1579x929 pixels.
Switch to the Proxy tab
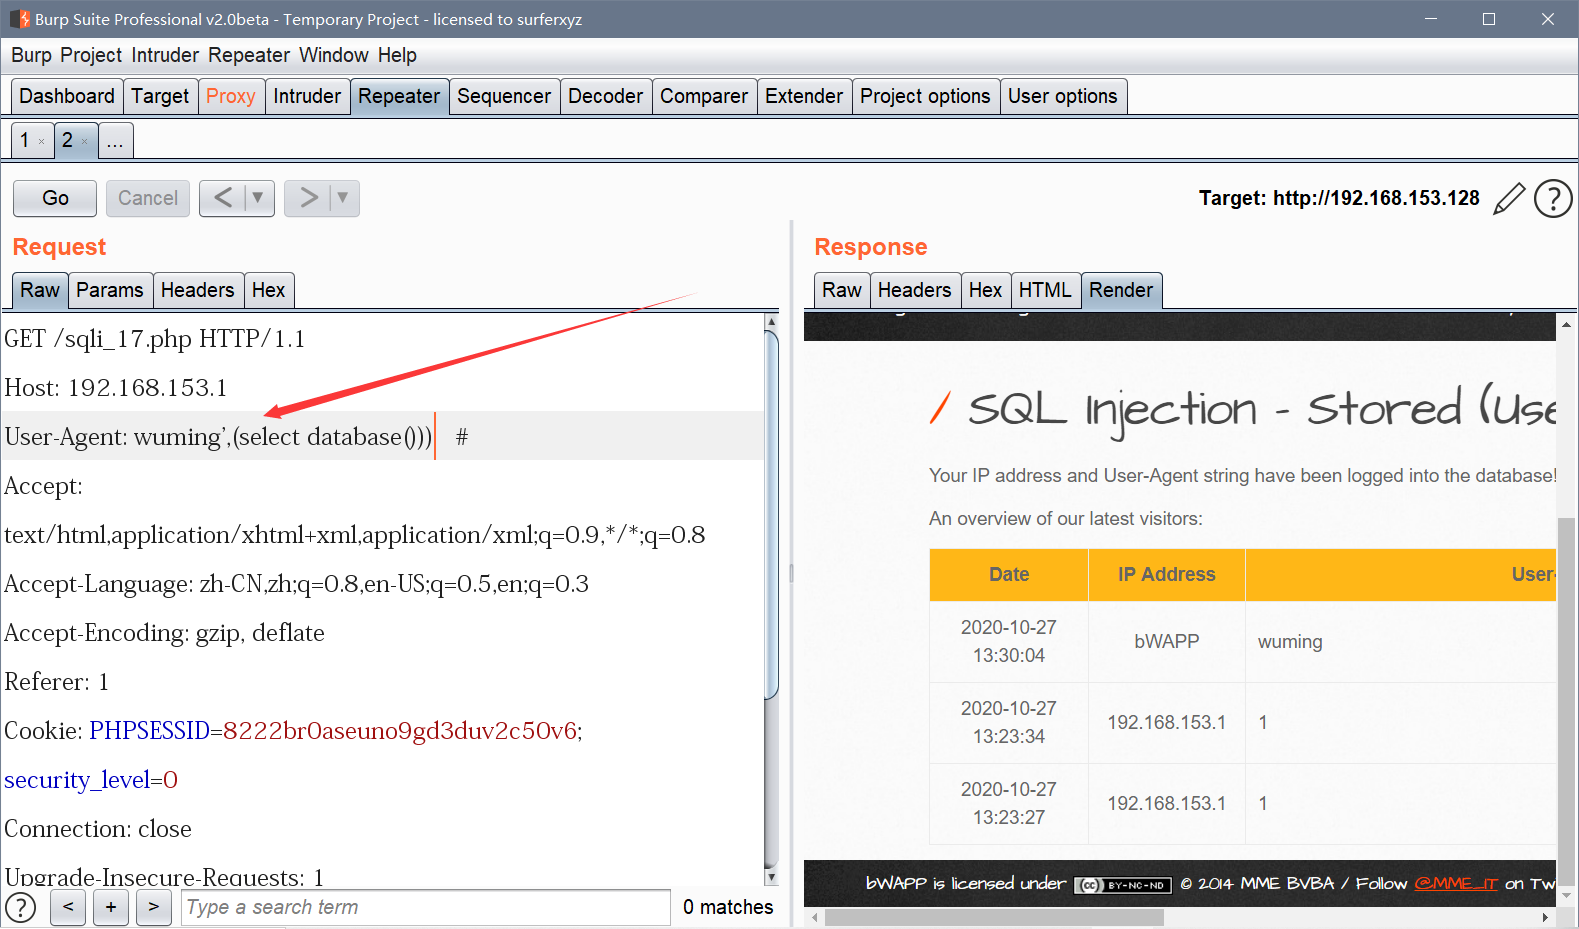click(231, 96)
